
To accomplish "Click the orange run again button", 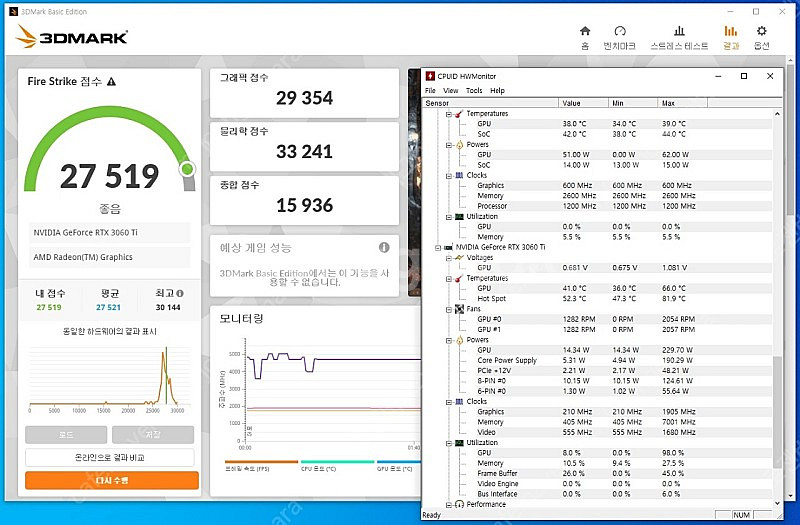I will (112, 480).
